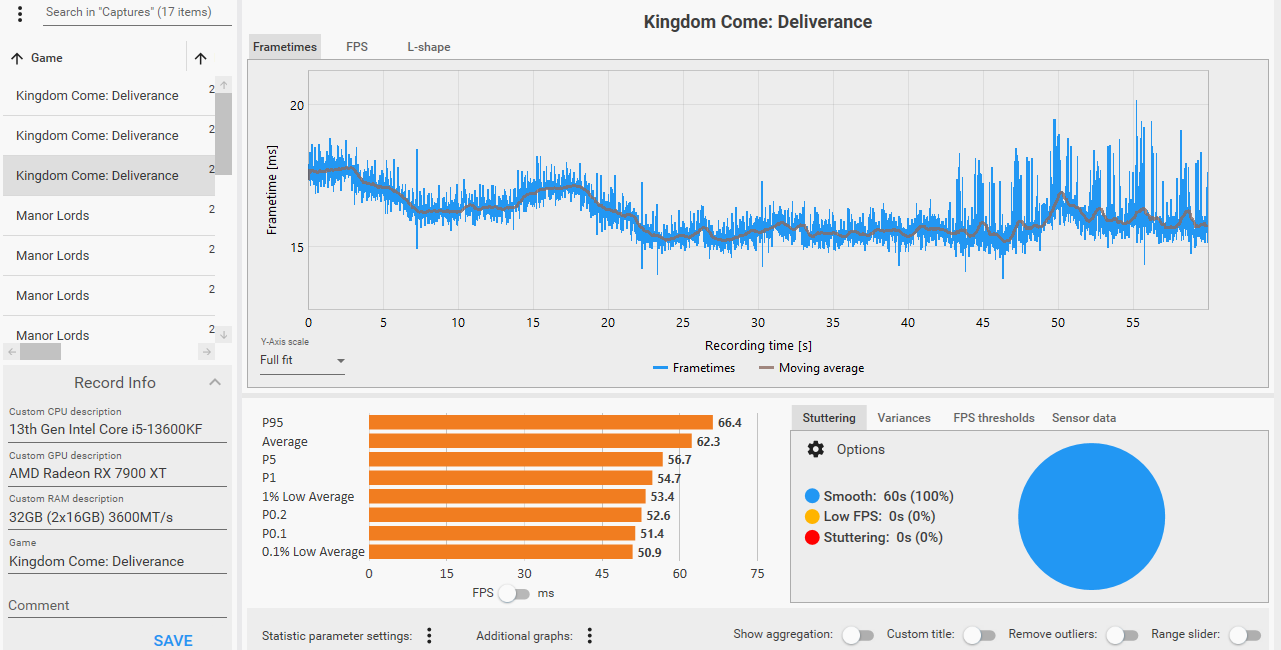Screen dimensions: 1281x650
Task: Click the horizontal scroll right arrow
Action: pos(206,351)
